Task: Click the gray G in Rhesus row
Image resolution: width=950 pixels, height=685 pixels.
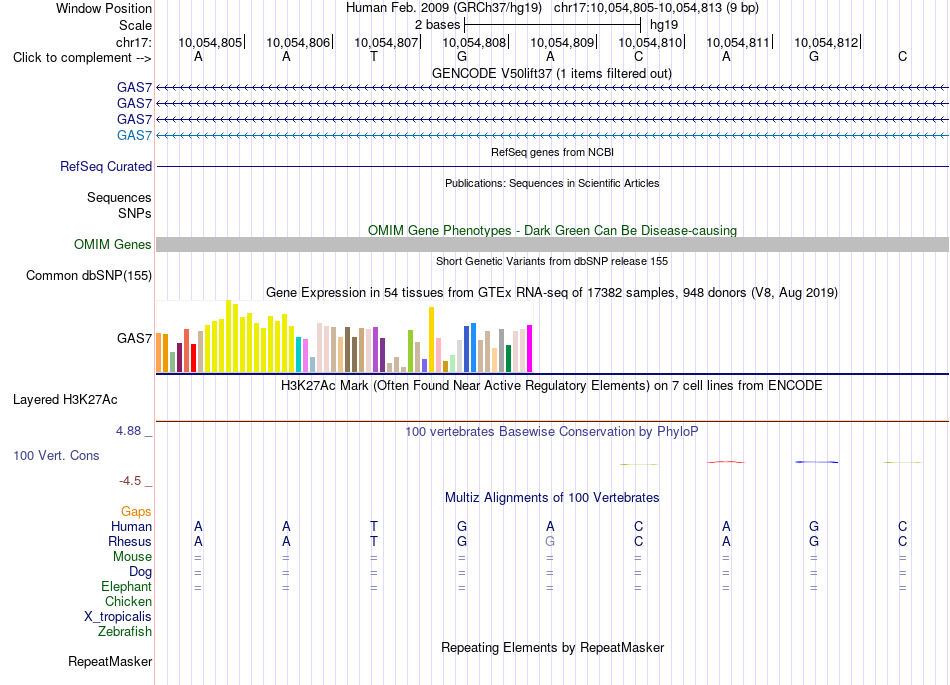Action: [x=550, y=541]
